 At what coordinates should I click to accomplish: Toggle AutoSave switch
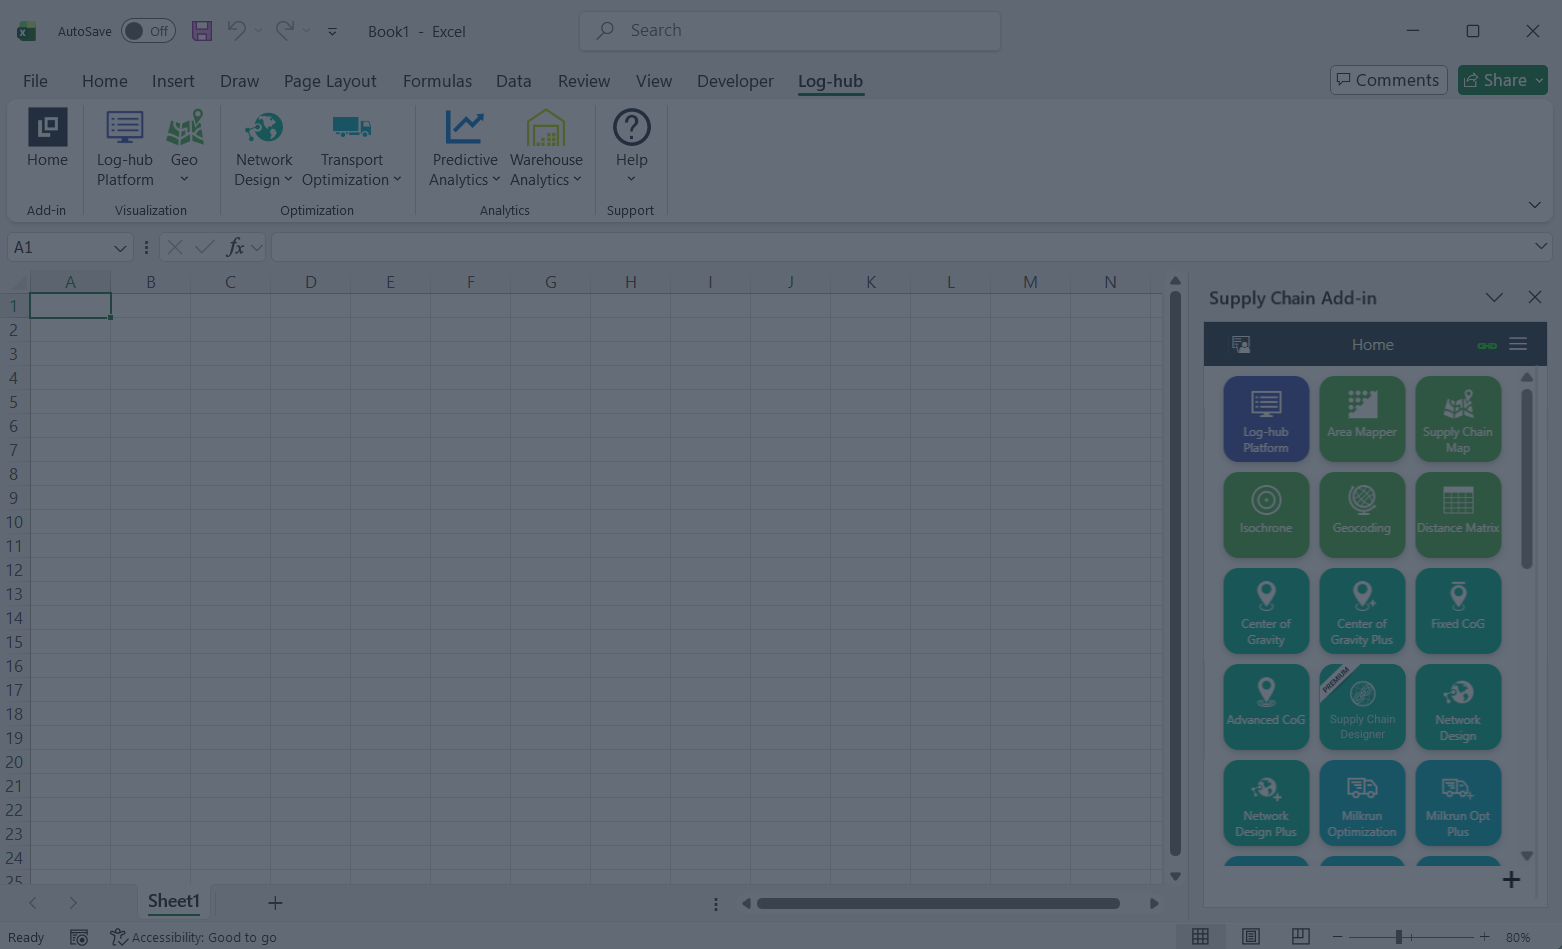click(148, 31)
